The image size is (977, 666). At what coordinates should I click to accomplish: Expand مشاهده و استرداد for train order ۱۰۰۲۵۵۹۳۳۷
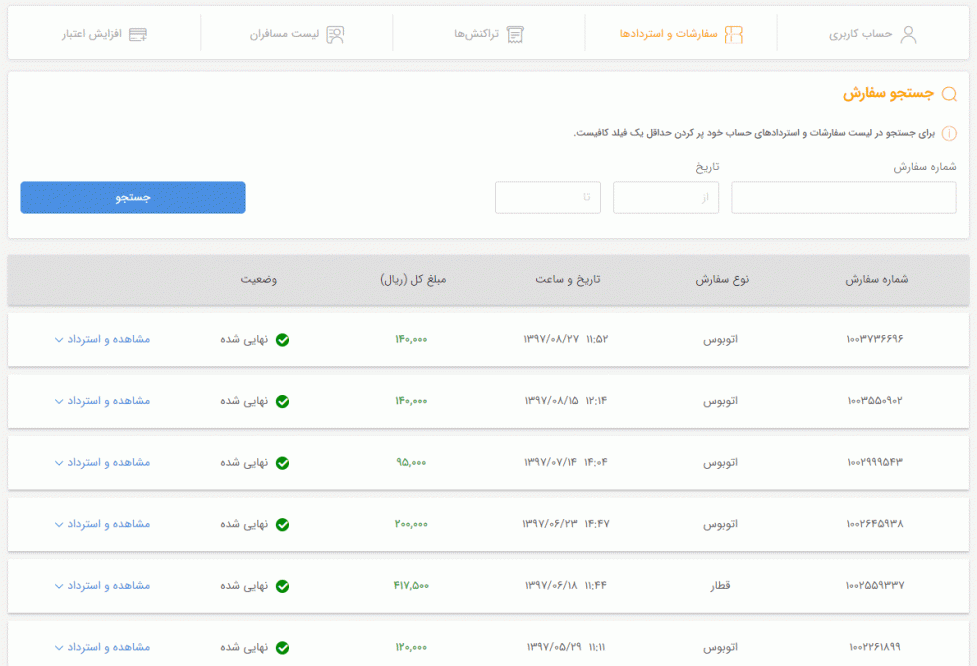[102, 586]
